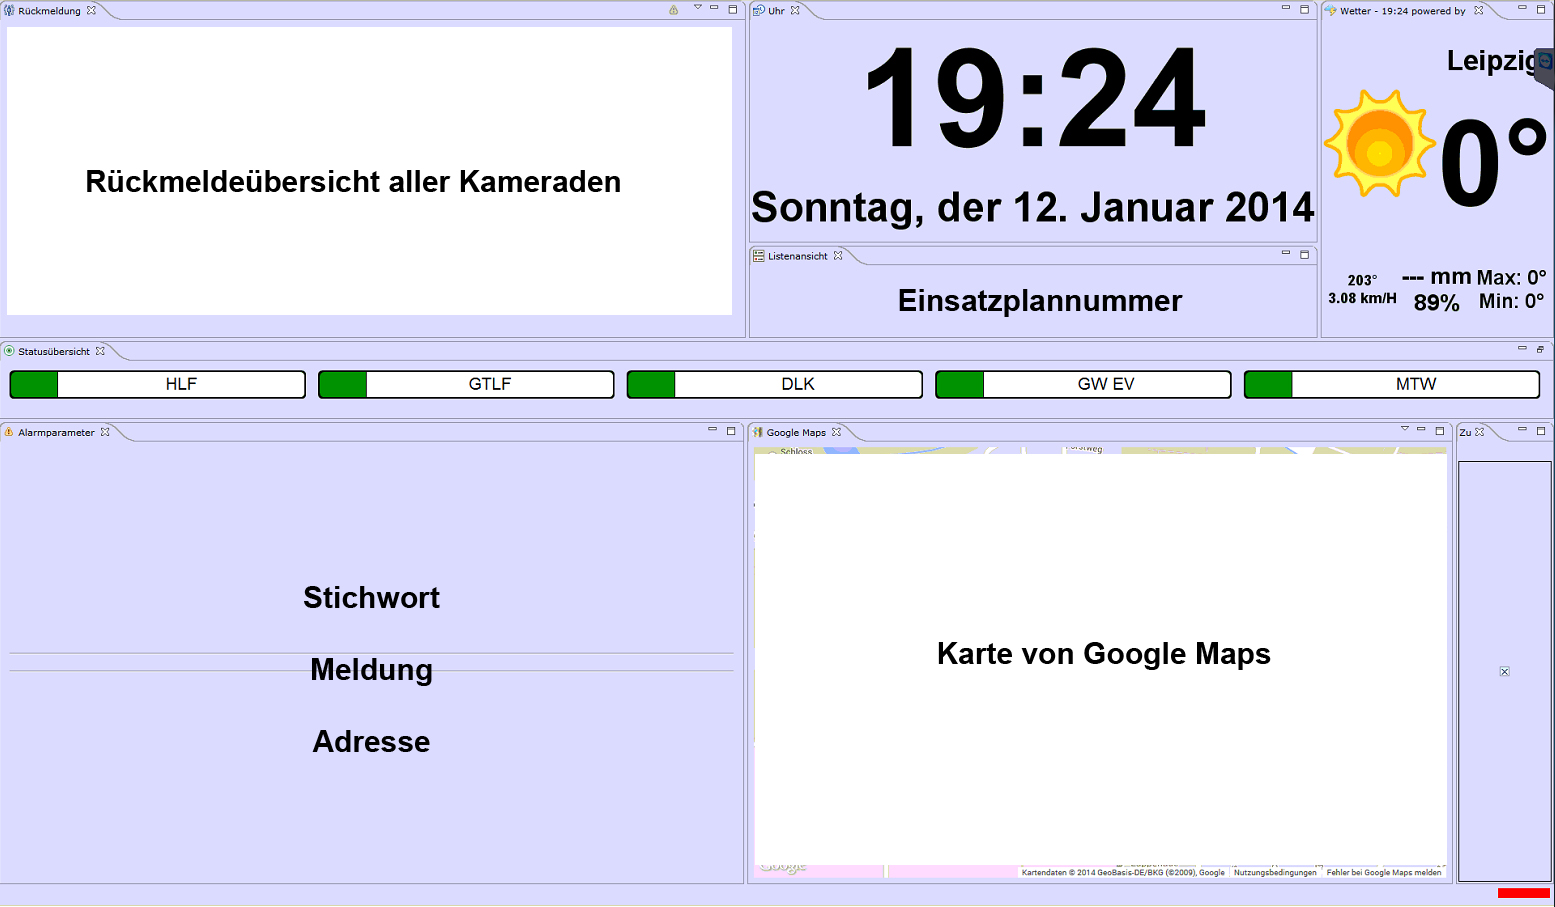Click the GTLF vehicle status button

click(x=489, y=384)
